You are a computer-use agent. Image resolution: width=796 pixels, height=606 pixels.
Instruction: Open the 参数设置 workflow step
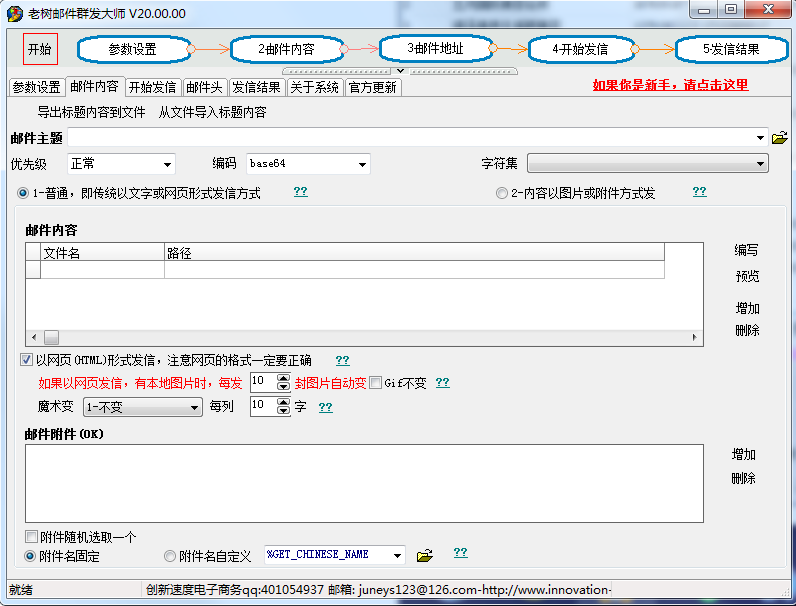pos(134,49)
